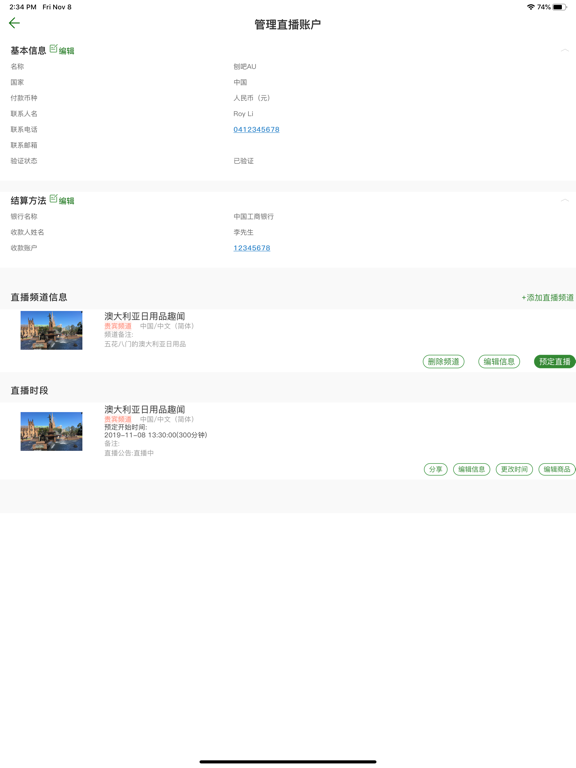Screen dimensions: 576x768
Task: Open account number 12345678 link
Action: tap(252, 248)
